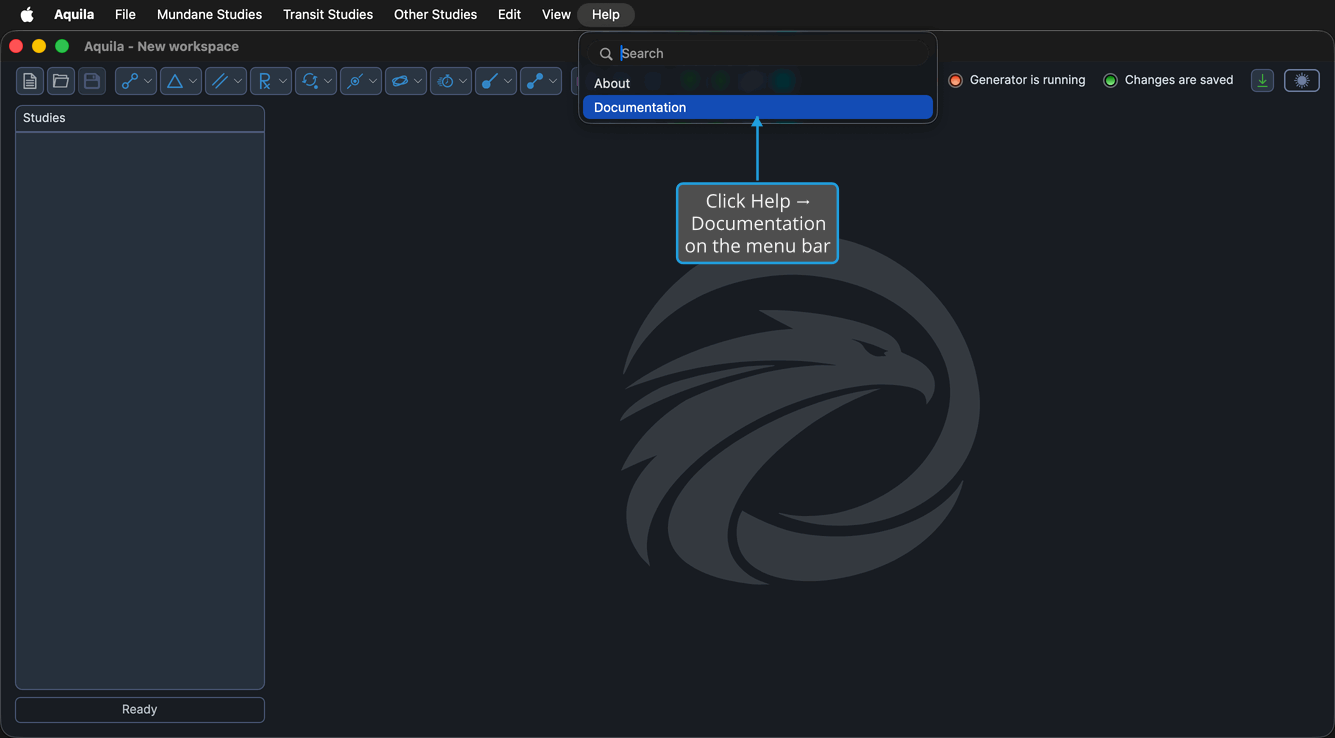
Task: Click the save floppy disk toolbar icon
Action: (x=92, y=81)
